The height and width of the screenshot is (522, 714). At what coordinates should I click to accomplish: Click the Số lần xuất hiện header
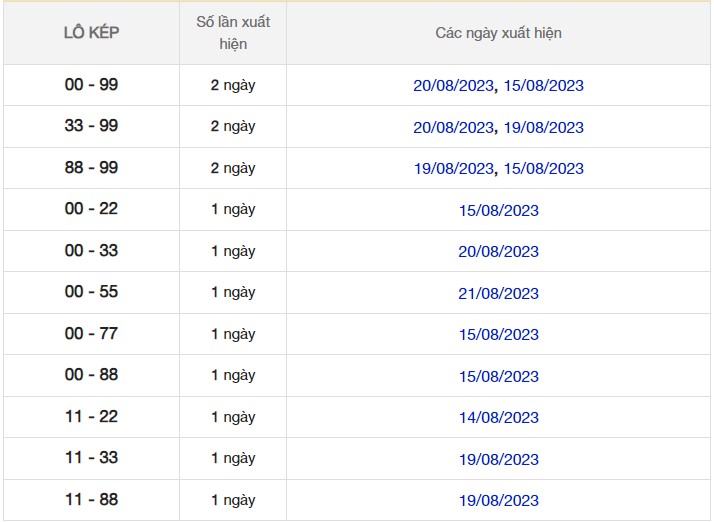(233, 33)
